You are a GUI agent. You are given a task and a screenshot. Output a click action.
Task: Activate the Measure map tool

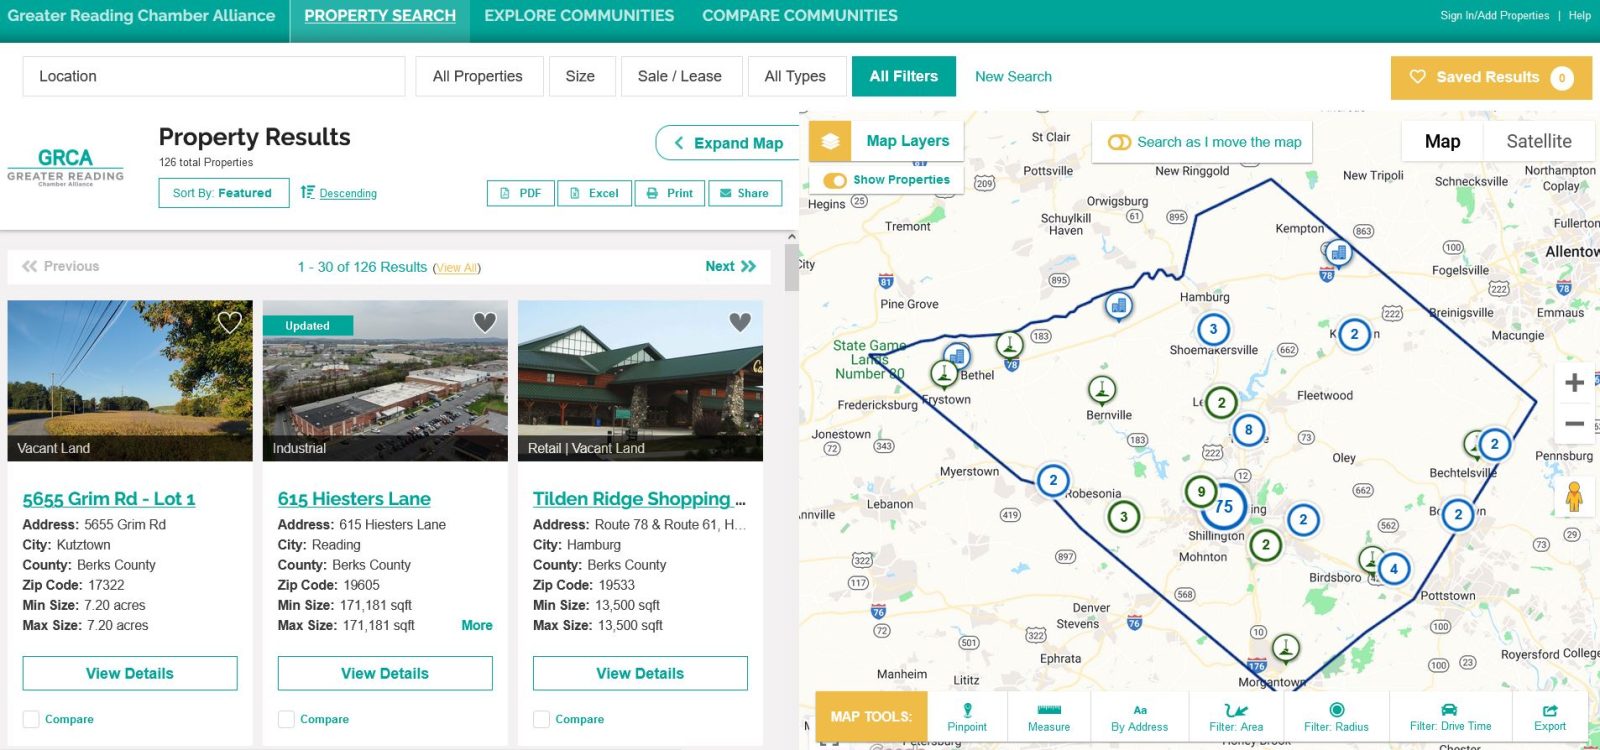click(x=1048, y=716)
